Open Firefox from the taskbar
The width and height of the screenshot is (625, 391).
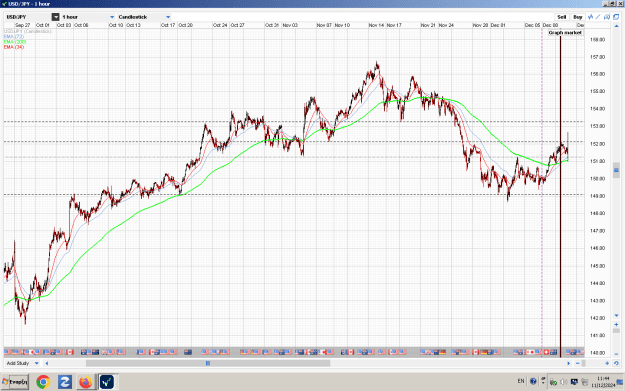[x=85, y=382]
